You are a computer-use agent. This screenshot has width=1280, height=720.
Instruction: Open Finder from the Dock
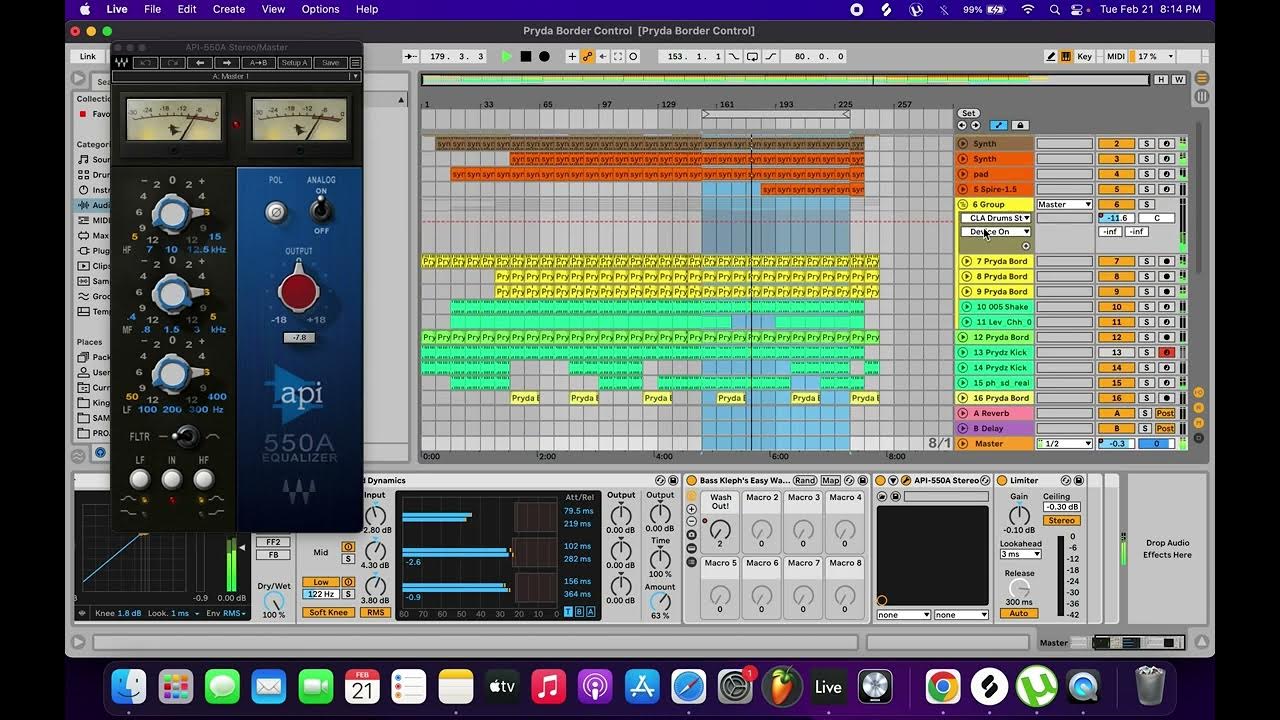[129, 687]
